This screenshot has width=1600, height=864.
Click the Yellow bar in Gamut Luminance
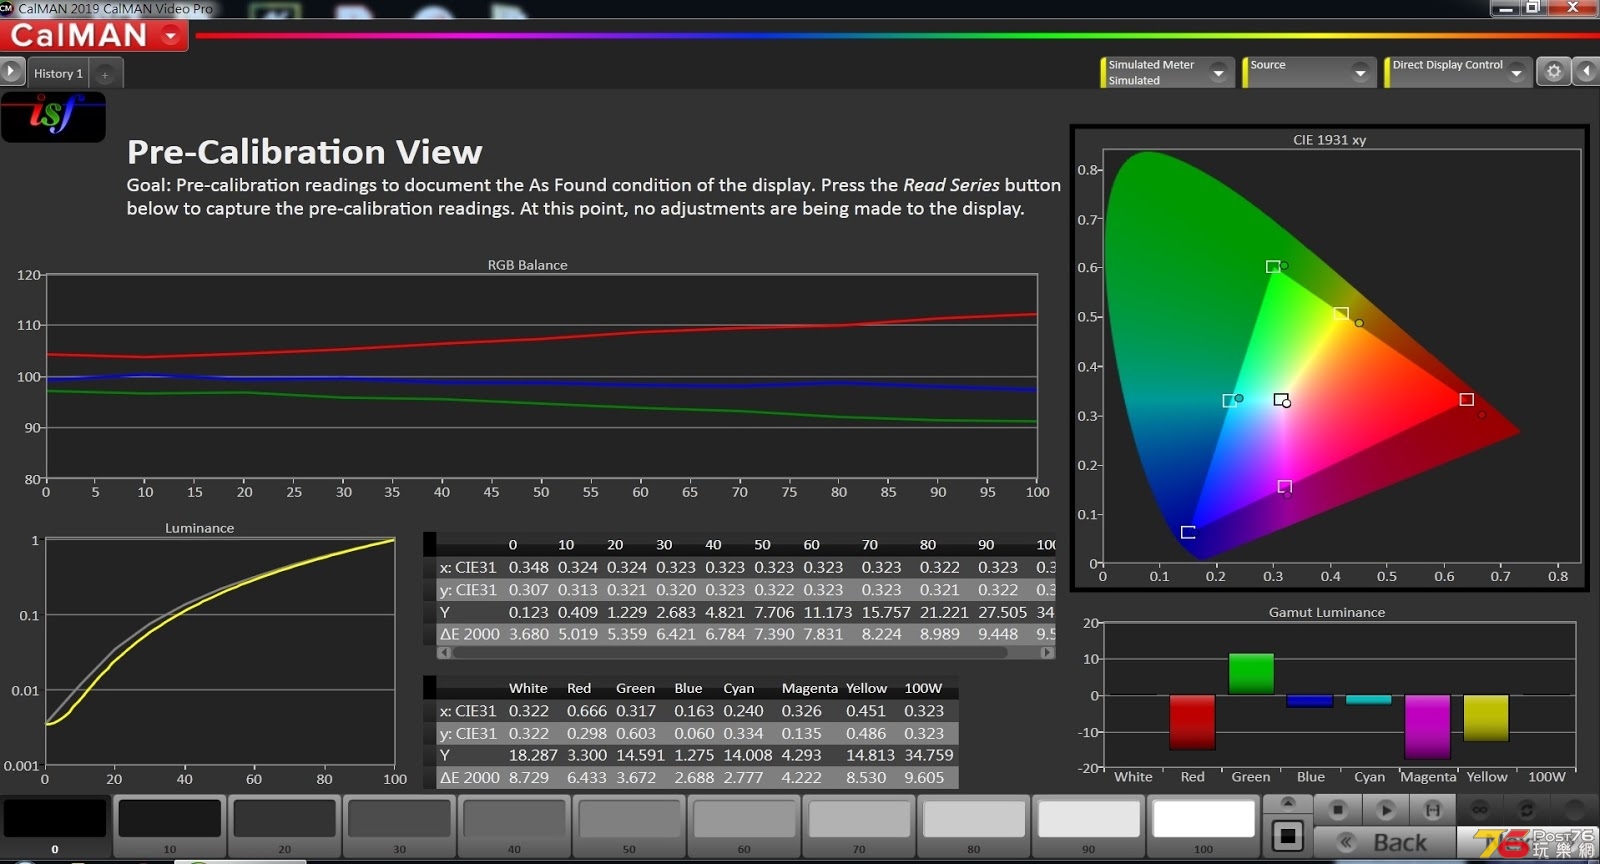tap(1486, 718)
